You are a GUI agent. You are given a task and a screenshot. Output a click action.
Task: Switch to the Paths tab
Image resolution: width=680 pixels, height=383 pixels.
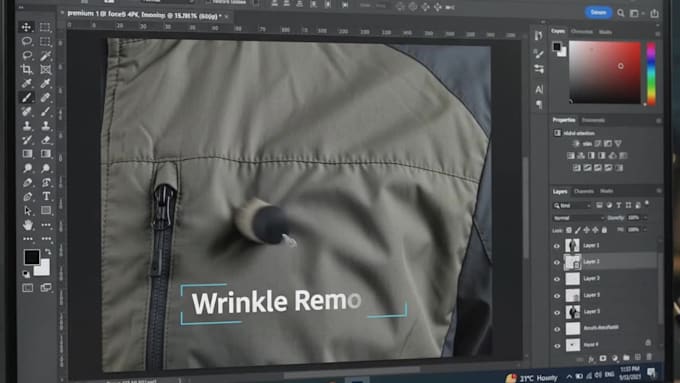pyautogui.click(x=606, y=191)
